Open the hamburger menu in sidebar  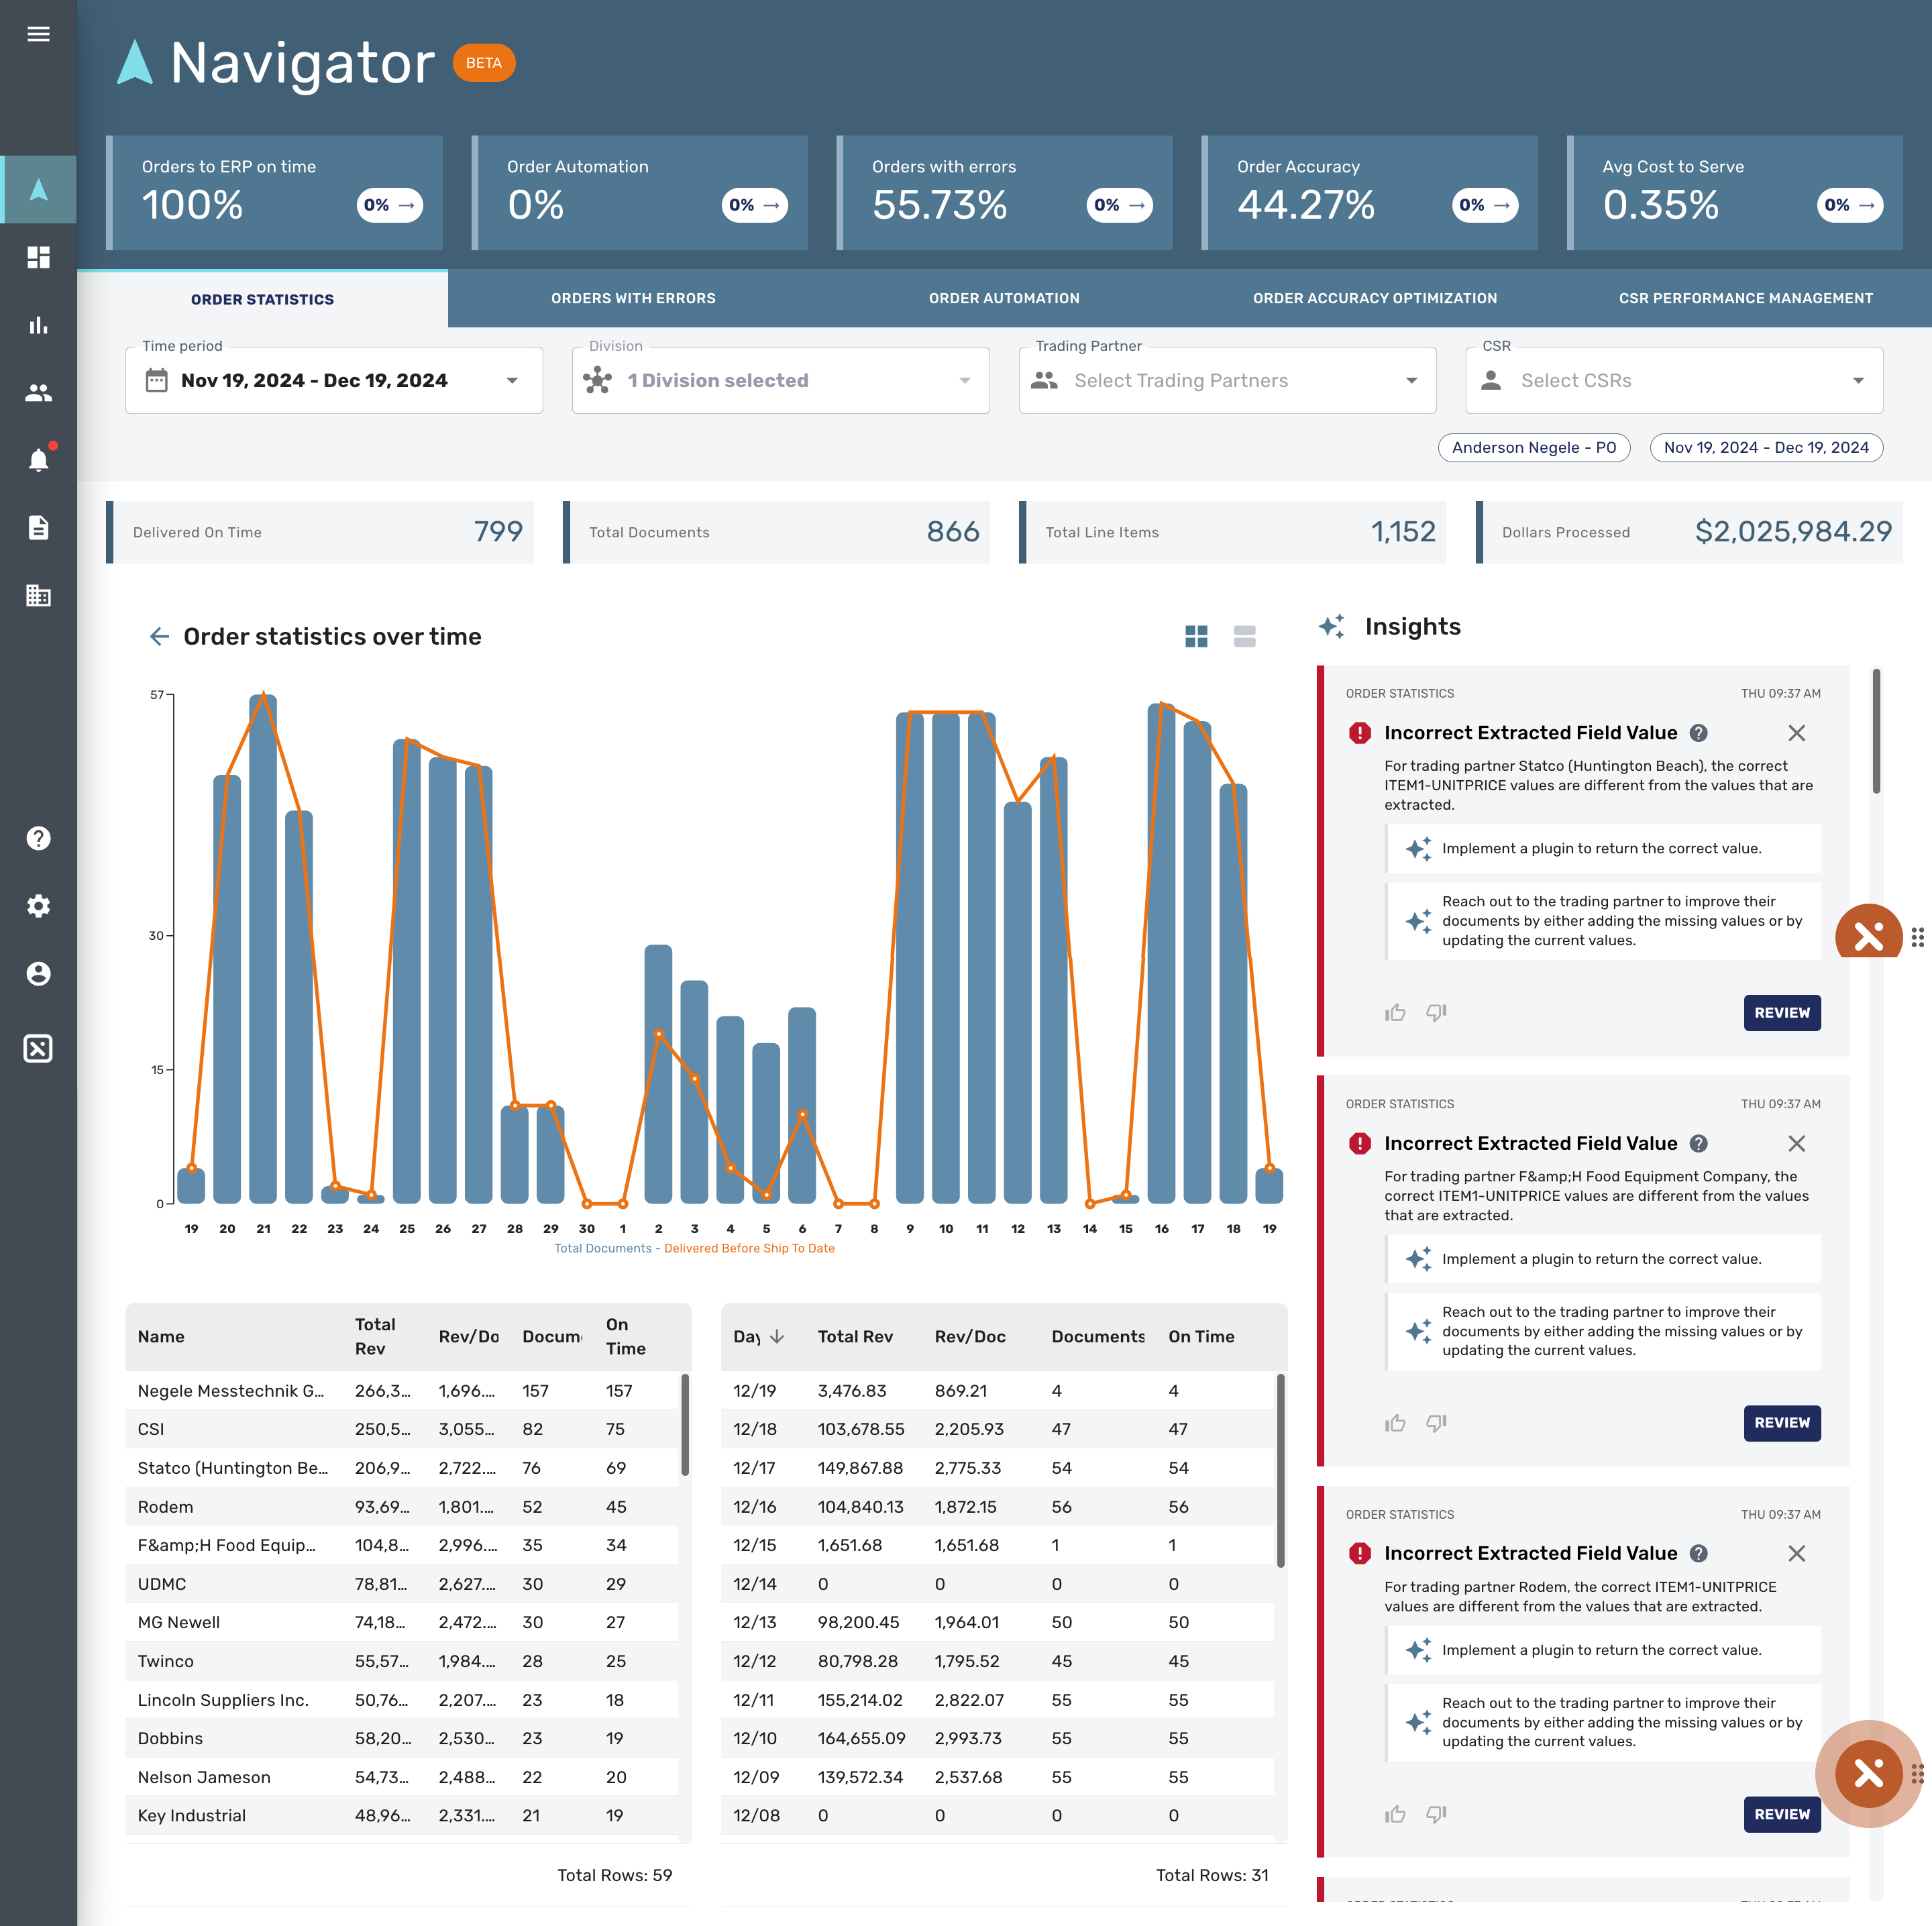[x=38, y=34]
